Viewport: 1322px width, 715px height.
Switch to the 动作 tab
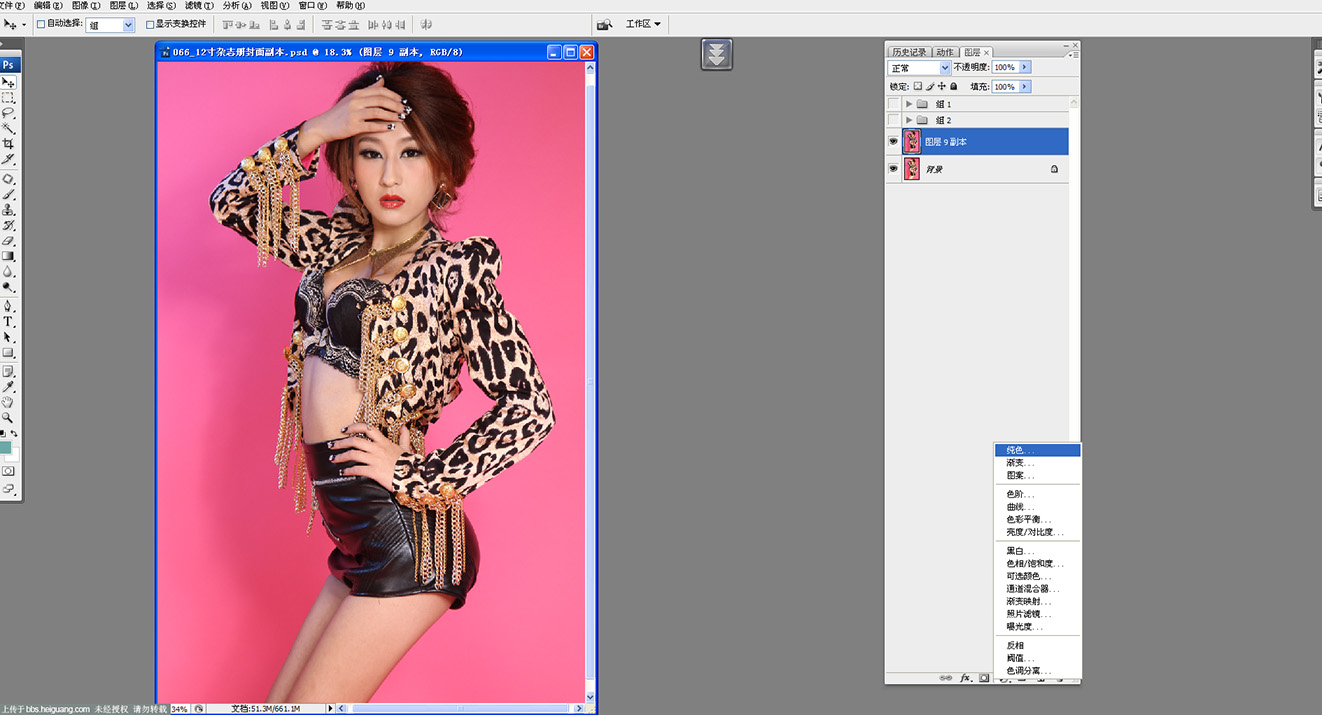click(x=945, y=52)
